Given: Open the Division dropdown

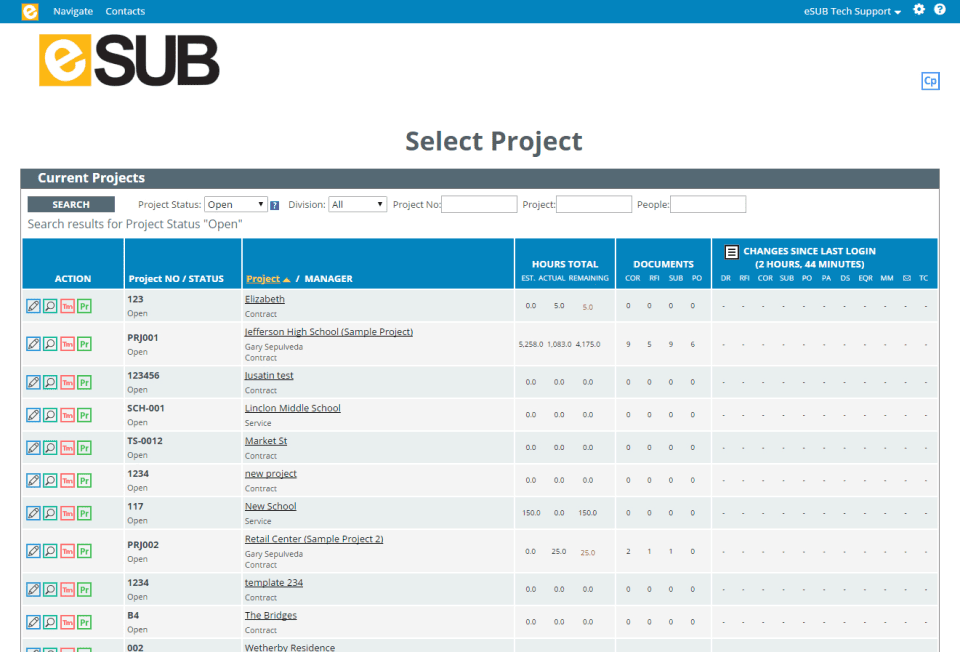Looking at the screenshot, I should pos(358,204).
